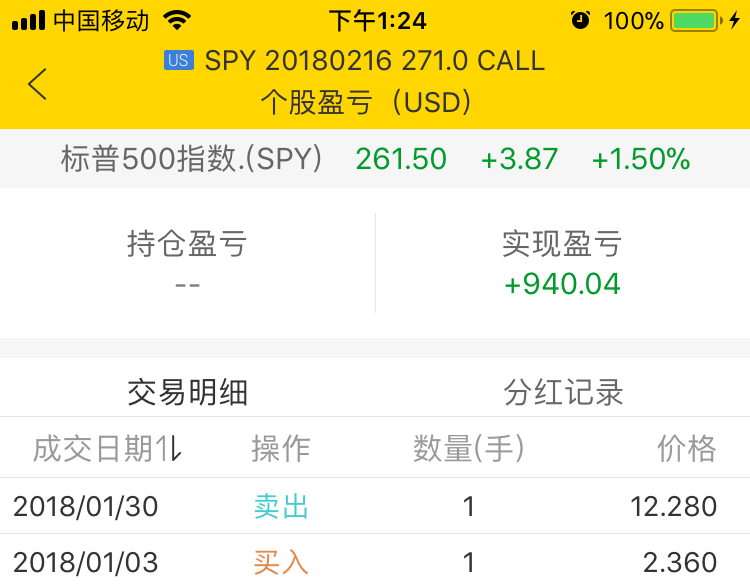750x586 pixels.
Task: Select the 2018/01/03 买入 trade row
Action: 375,561
